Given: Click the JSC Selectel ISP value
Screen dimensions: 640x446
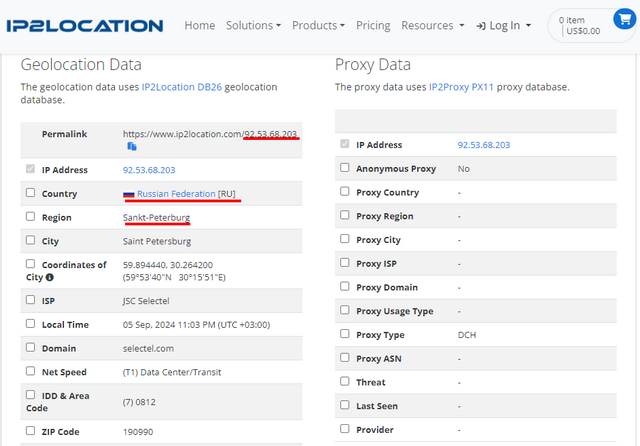Looking at the screenshot, I should point(146,301).
